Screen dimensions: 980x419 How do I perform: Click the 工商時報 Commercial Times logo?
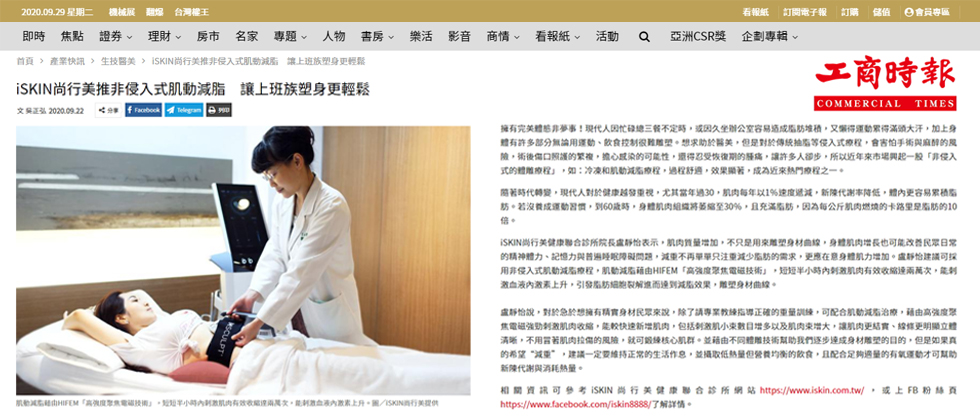pos(885,83)
